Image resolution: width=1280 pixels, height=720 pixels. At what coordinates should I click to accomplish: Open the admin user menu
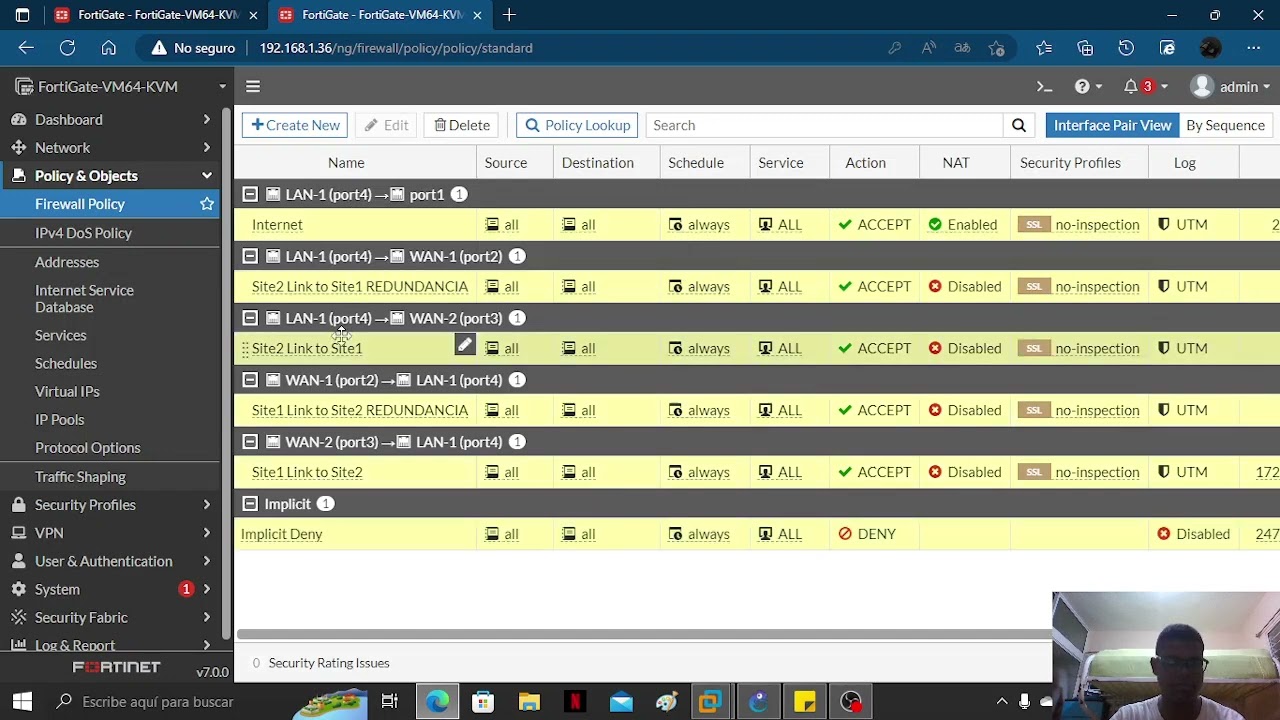pyautogui.click(x=1231, y=87)
